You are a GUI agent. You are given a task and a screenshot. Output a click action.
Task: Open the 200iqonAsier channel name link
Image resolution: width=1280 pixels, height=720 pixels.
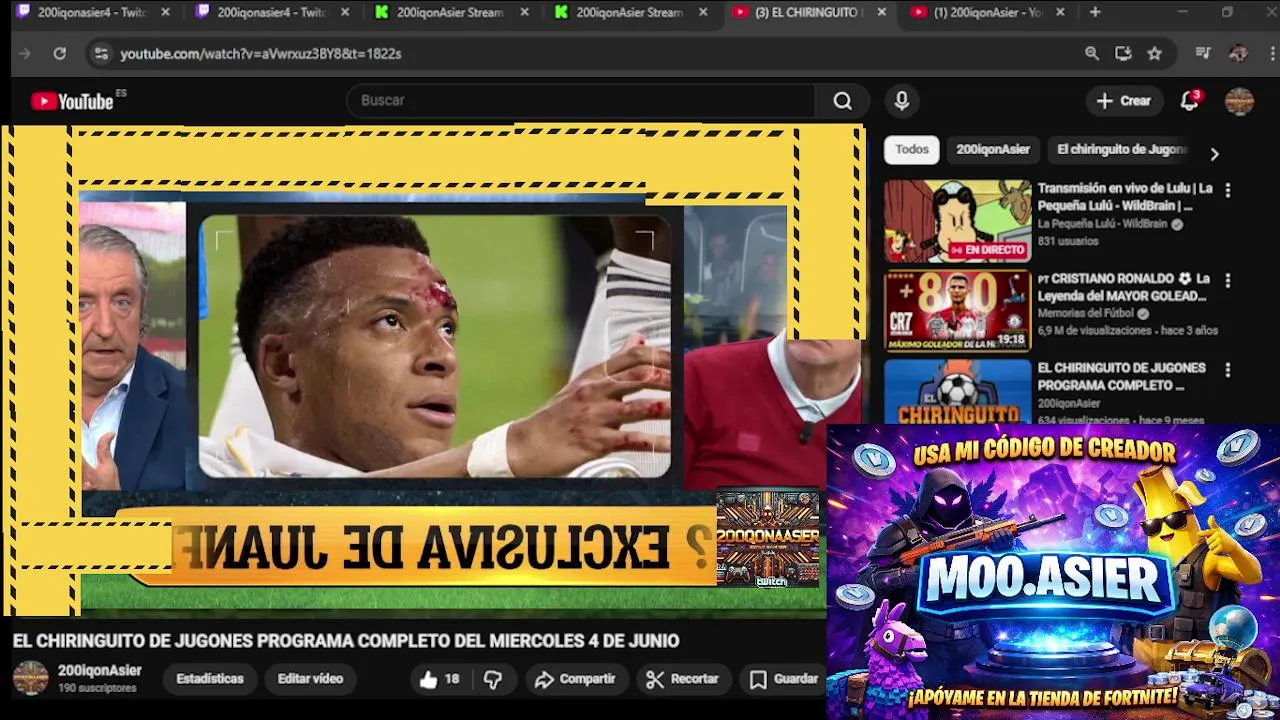coord(99,671)
